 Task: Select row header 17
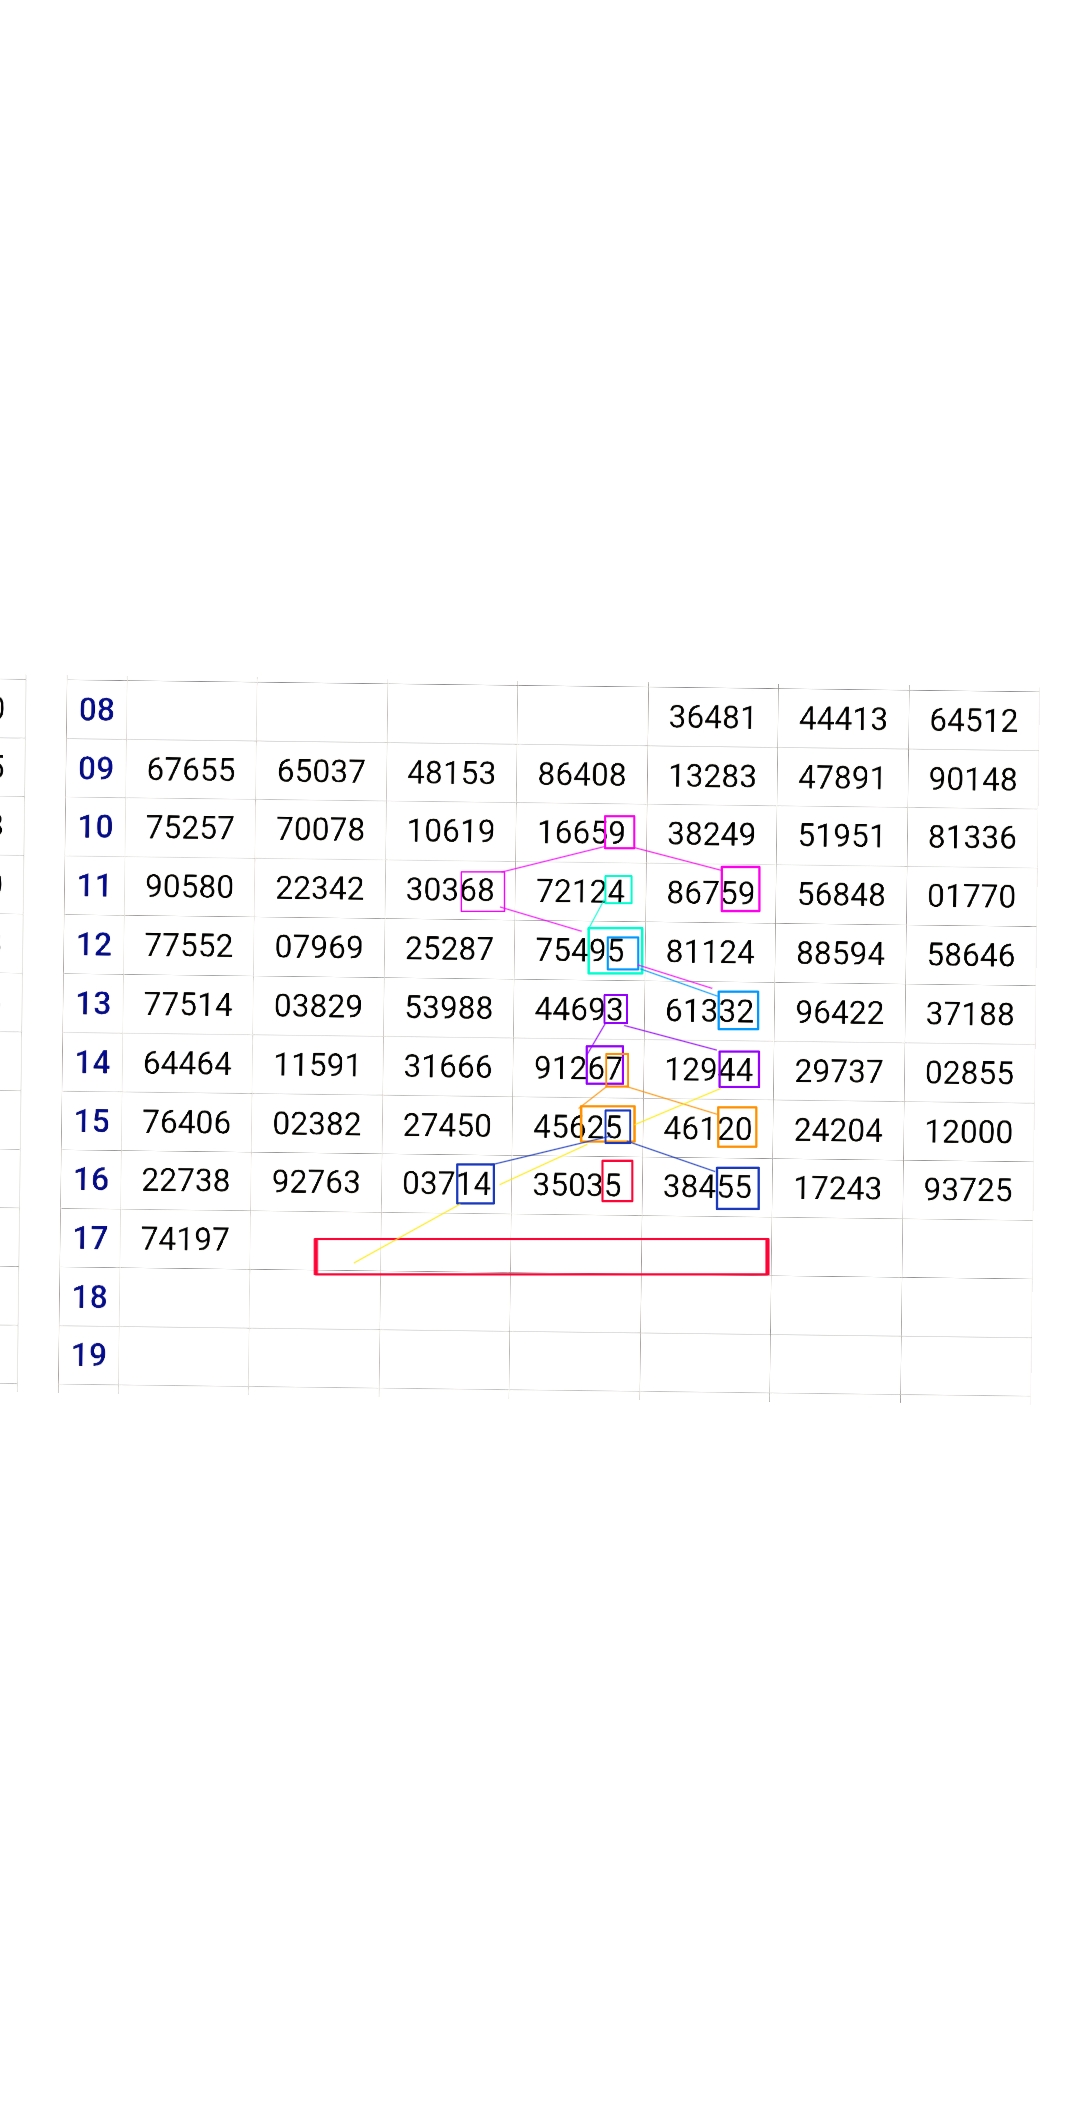[90, 1239]
